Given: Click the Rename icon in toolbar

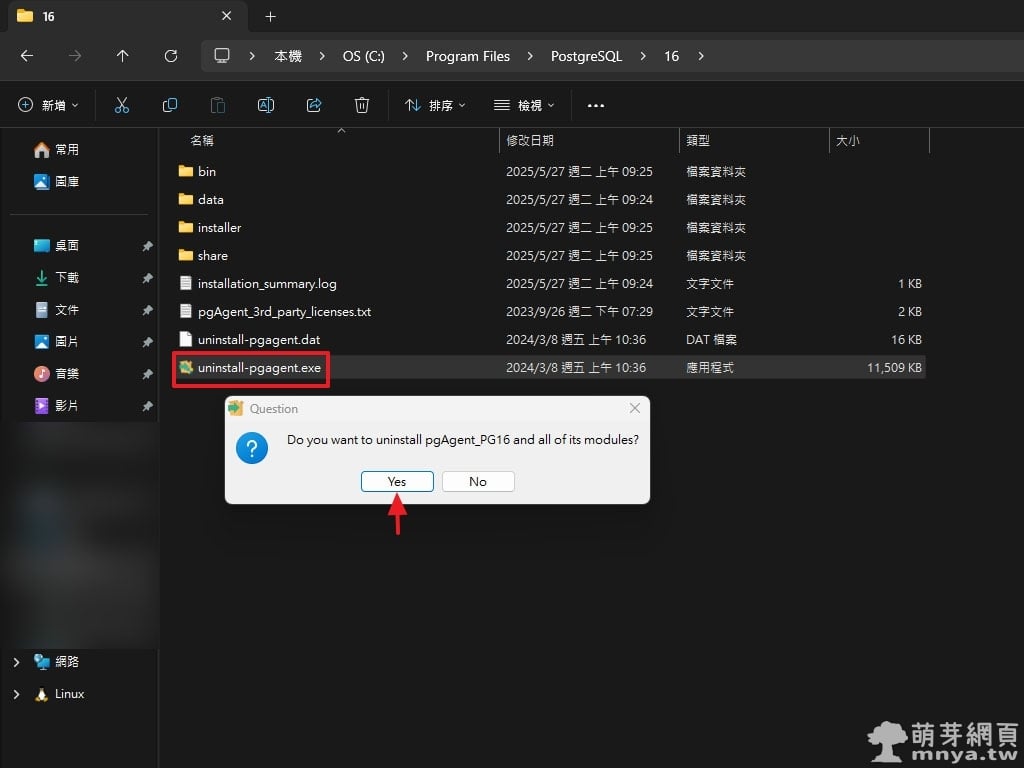Looking at the screenshot, I should (x=266, y=105).
